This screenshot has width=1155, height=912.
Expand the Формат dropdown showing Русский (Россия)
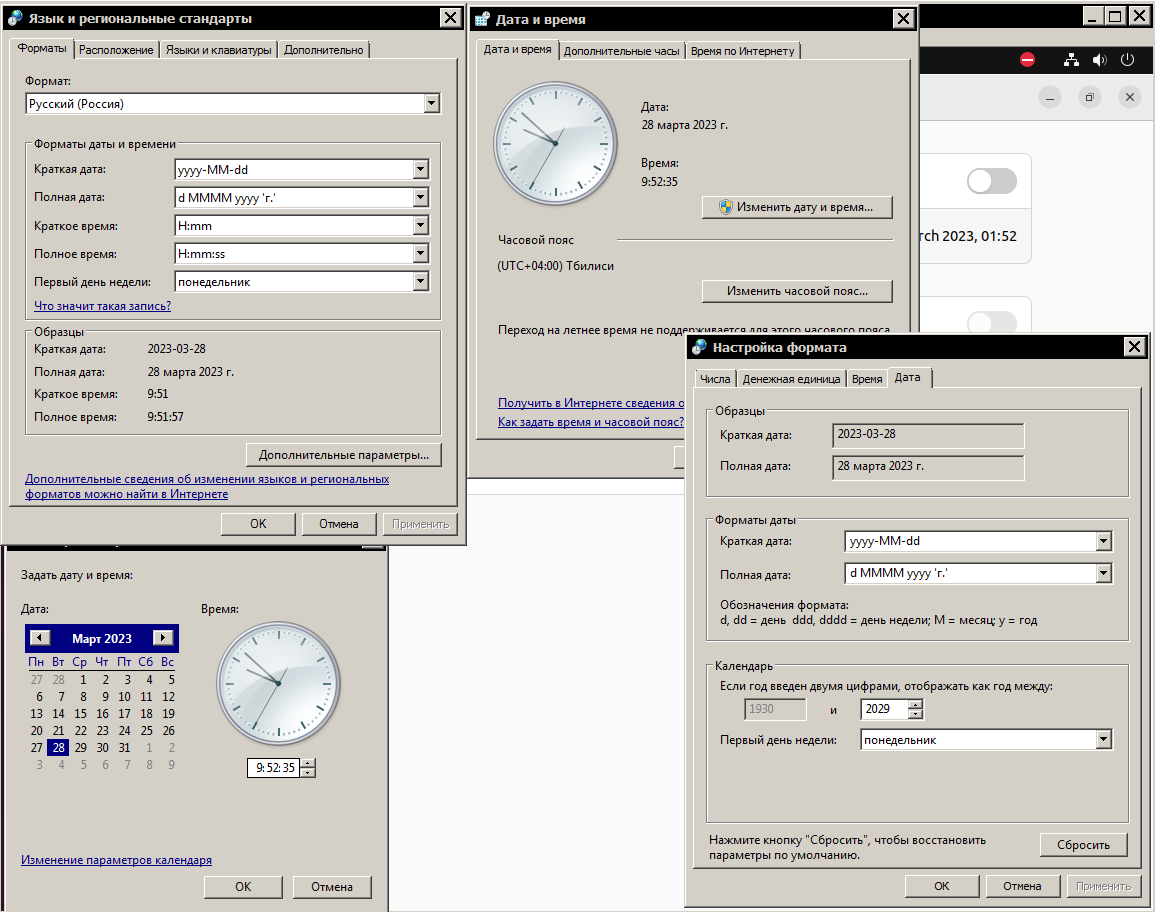pos(431,103)
